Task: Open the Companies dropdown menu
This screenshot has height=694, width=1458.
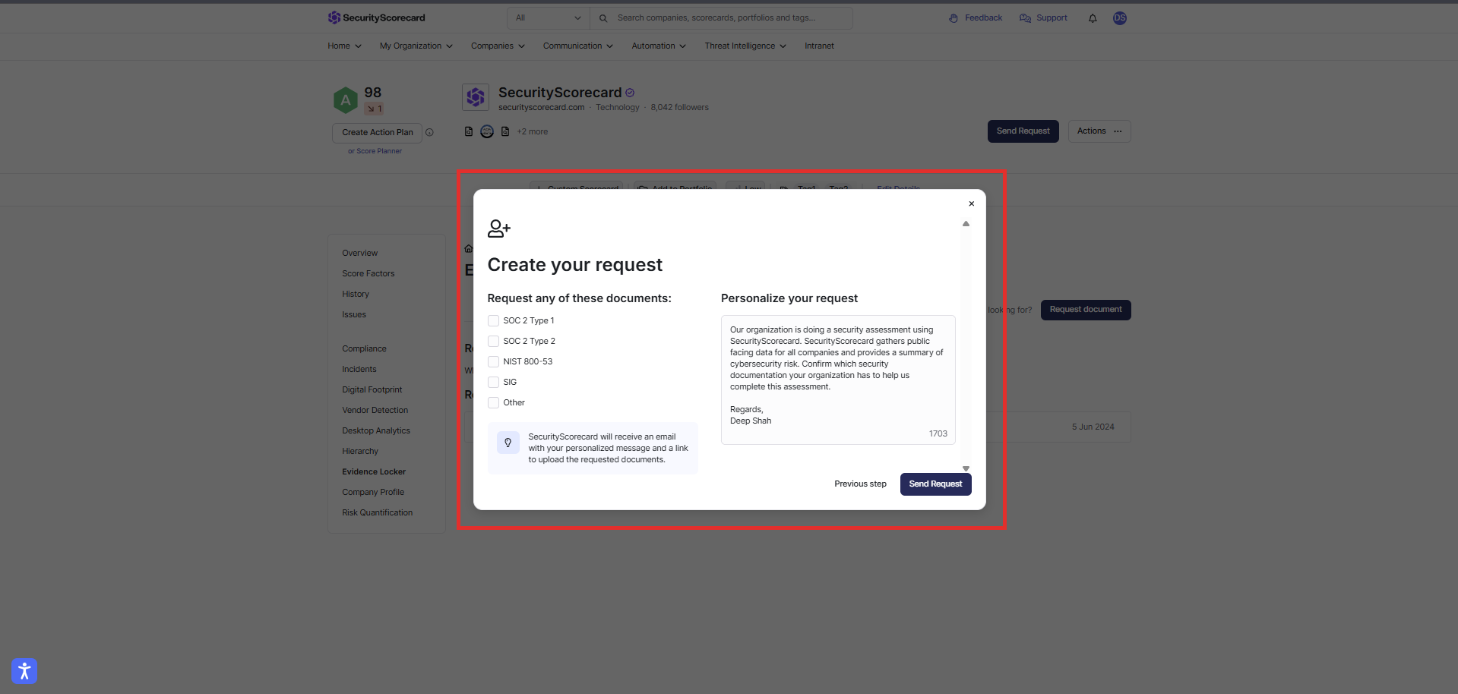Action: (x=498, y=46)
